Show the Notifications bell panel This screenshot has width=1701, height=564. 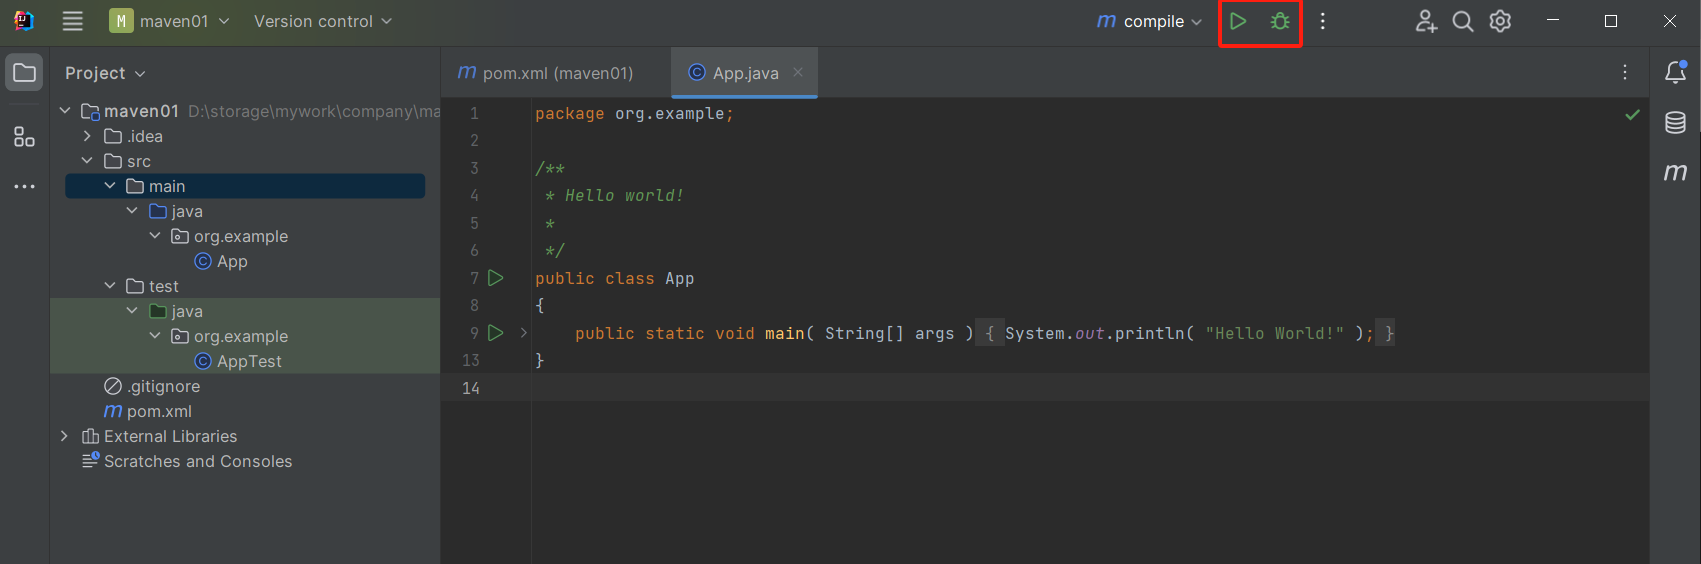[x=1675, y=72]
